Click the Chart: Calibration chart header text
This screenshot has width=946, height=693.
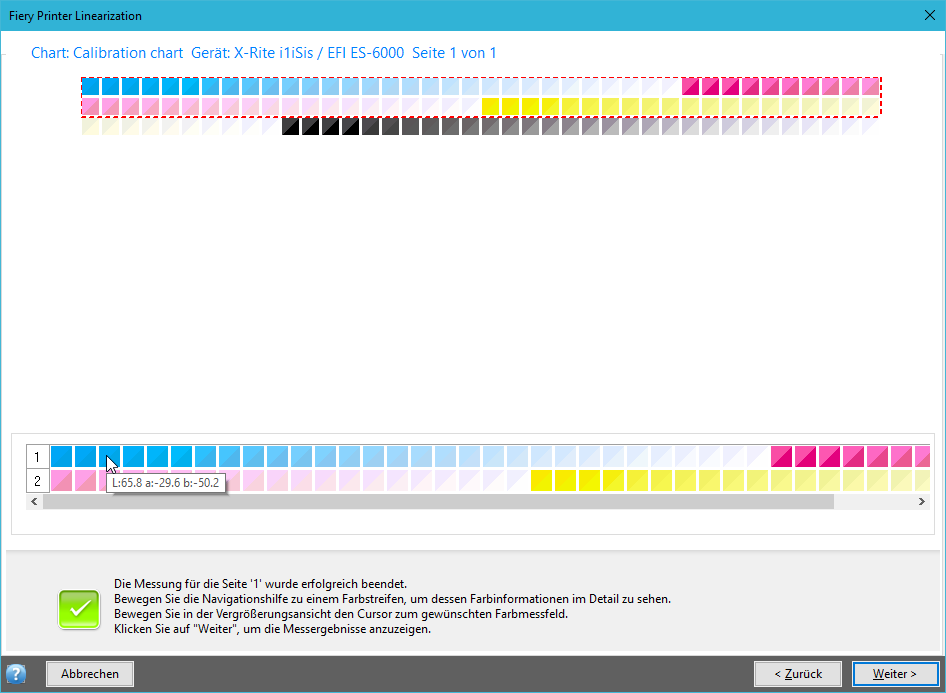[x=107, y=53]
